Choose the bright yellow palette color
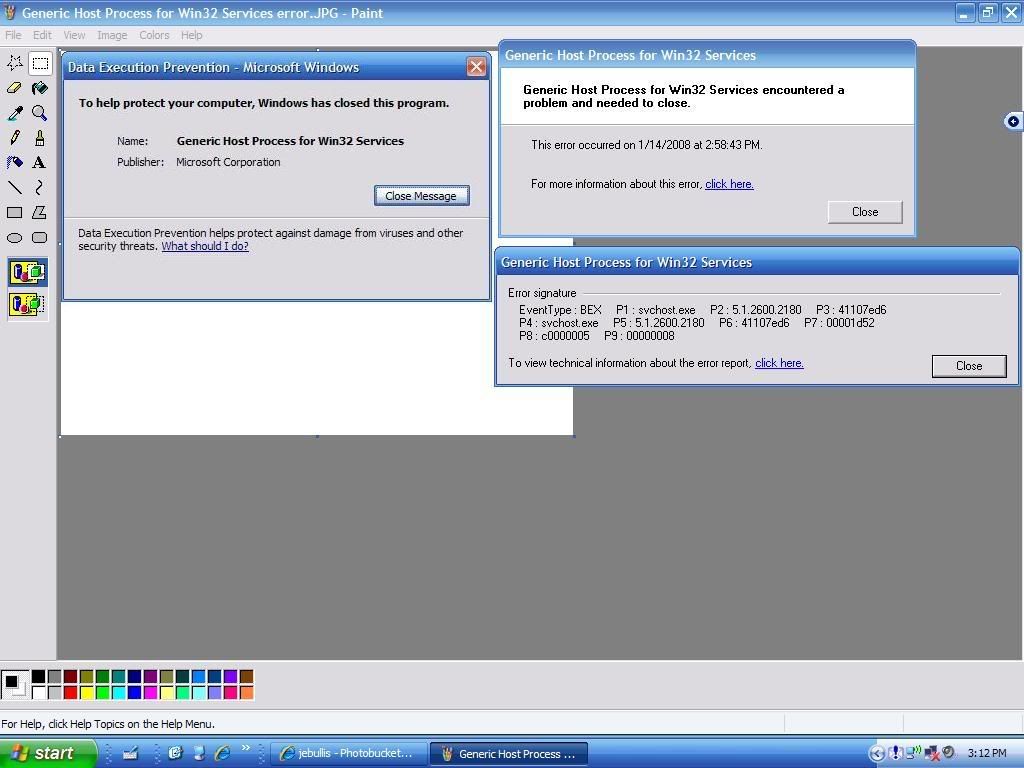The image size is (1024, 768). (x=87, y=692)
